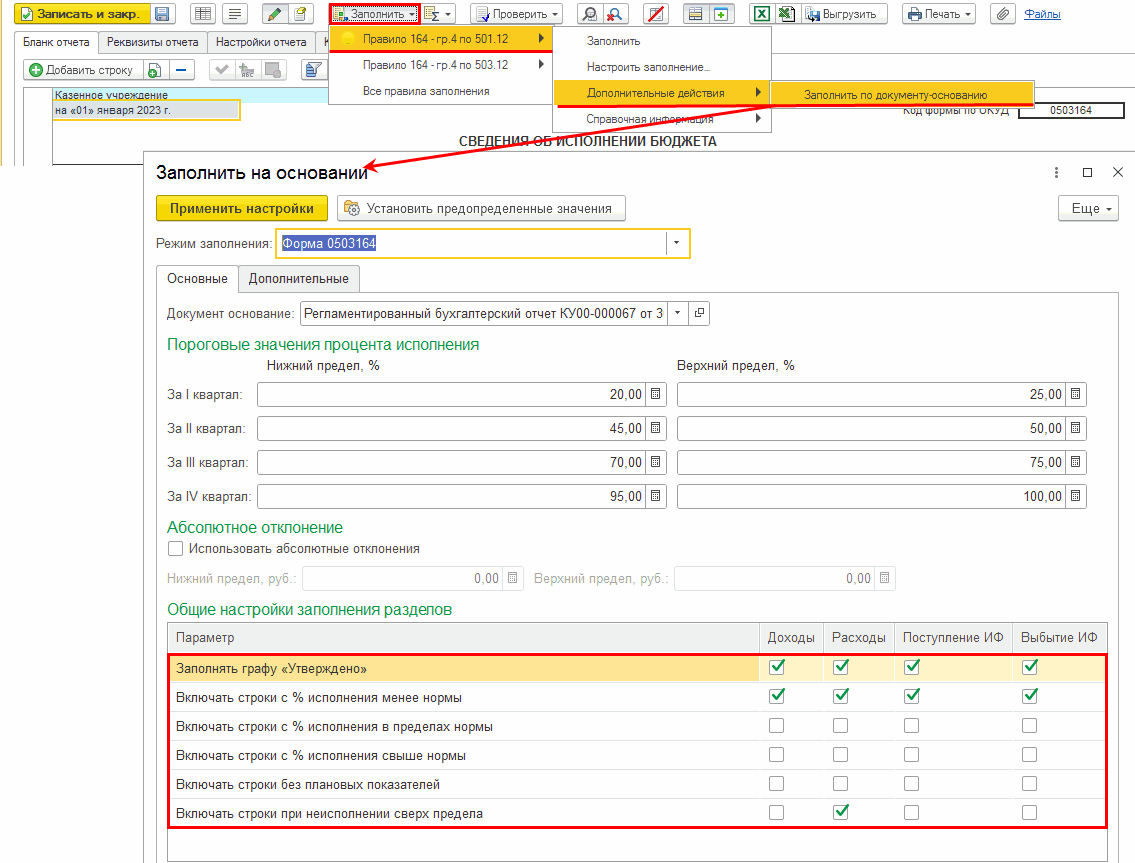Open calculator for IV квартал upper limit

1075,496
